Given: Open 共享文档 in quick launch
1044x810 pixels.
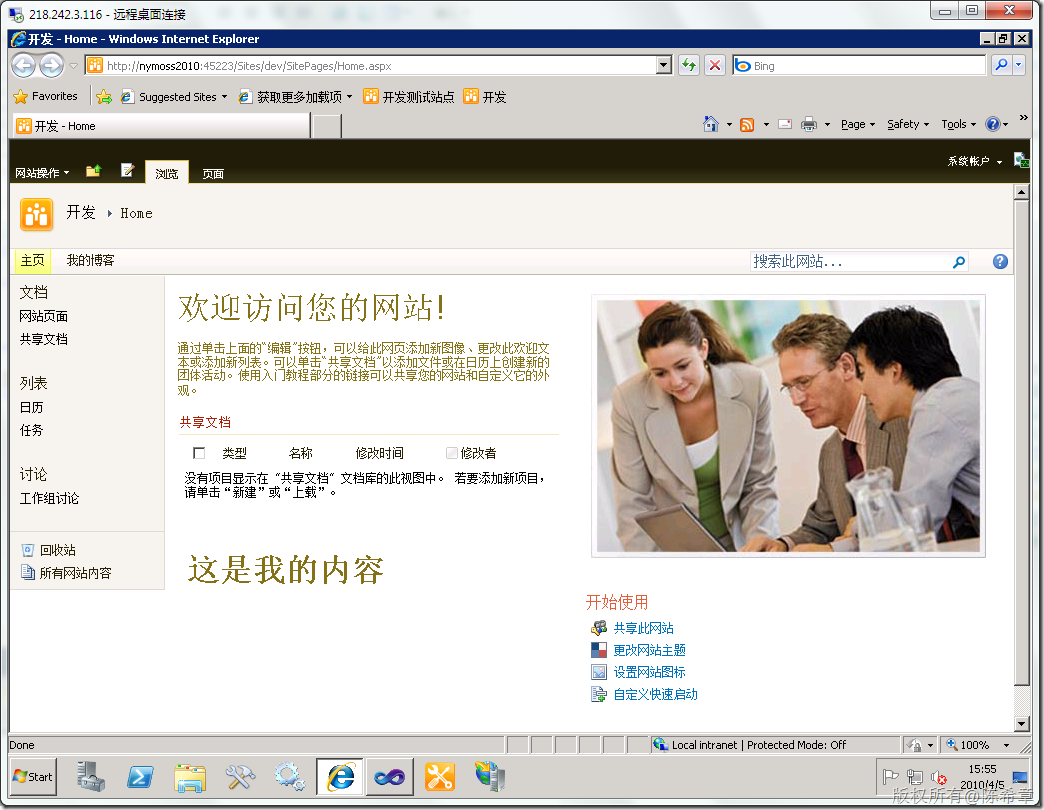Looking at the screenshot, I should coord(44,339).
